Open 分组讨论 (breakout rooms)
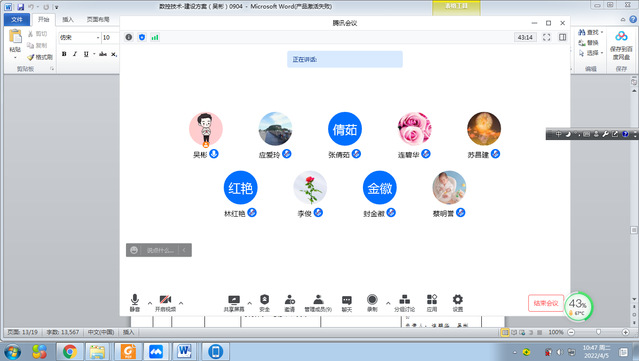Viewport: 639px width, 361px height. point(404,304)
